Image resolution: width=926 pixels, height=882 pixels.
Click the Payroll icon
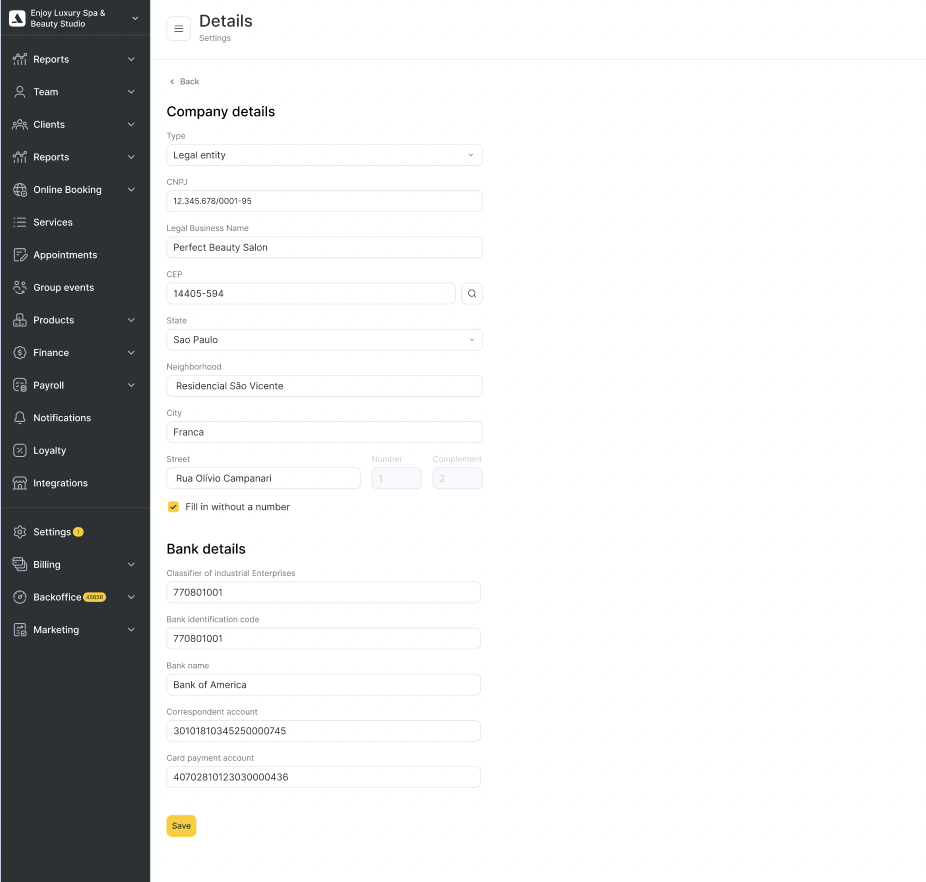(x=19, y=385)
